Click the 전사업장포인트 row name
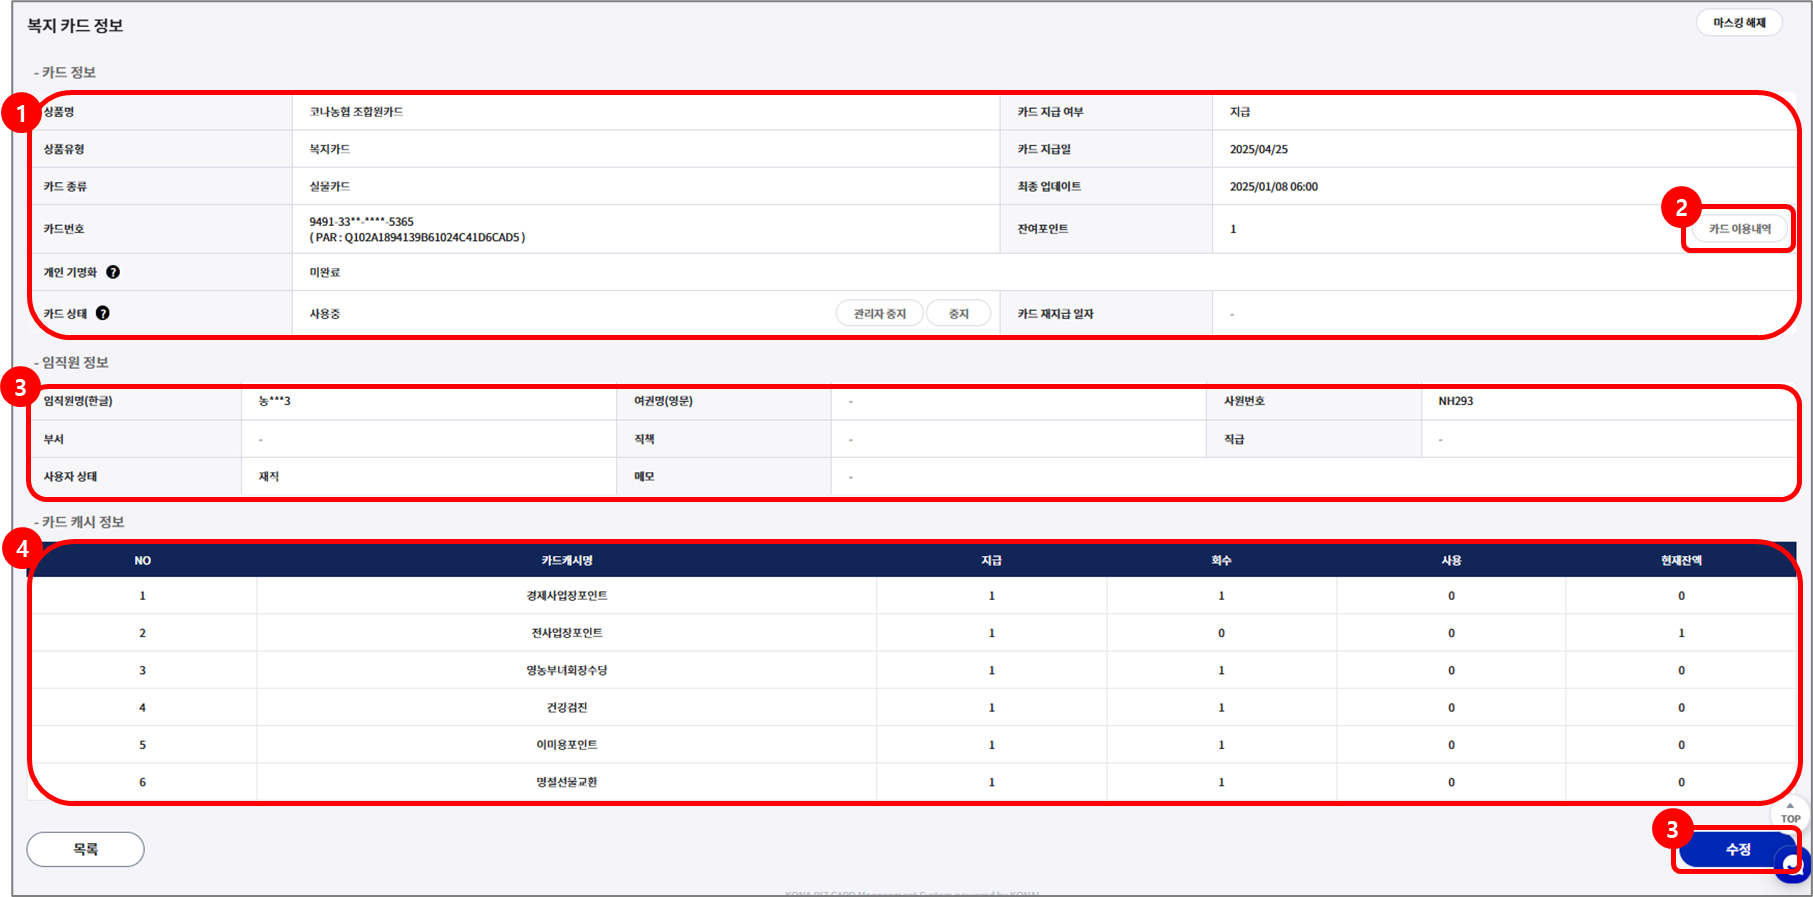 pyautogui.click(x=567, y=633)
